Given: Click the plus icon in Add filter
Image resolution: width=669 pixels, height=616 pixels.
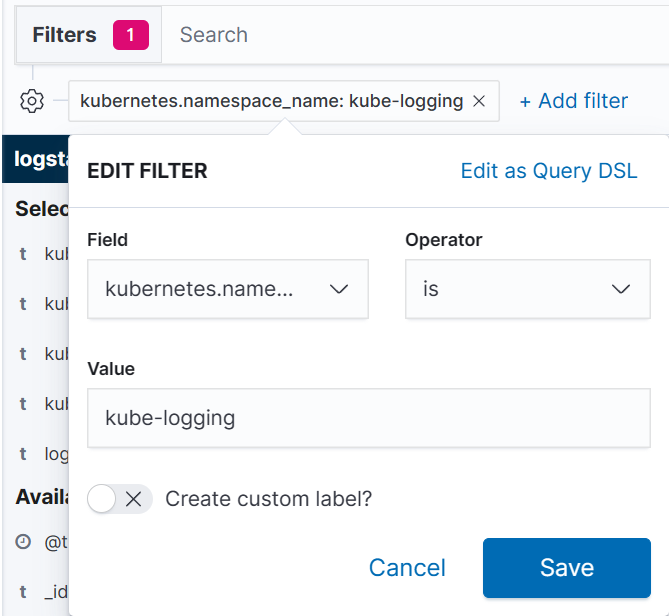Looking at the screenshot, I should pos(525,102).
